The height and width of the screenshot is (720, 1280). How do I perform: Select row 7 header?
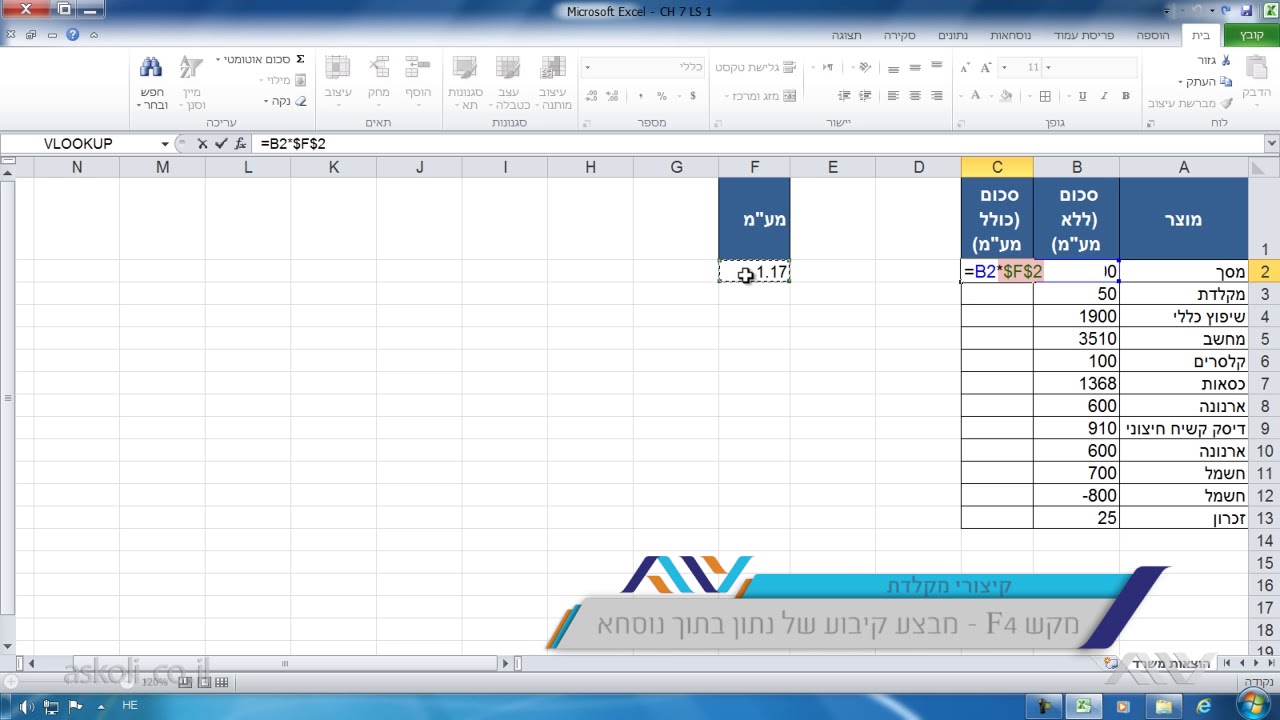1264,384
